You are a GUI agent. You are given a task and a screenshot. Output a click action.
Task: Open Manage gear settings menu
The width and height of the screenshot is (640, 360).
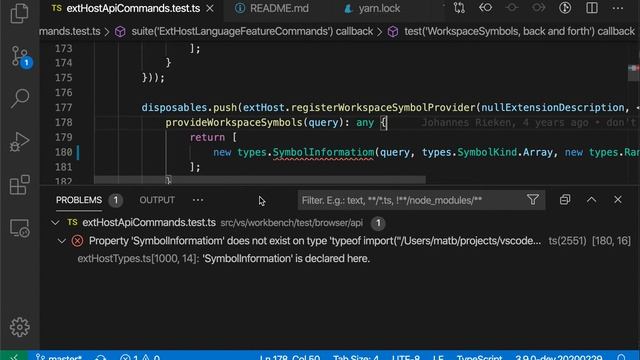(x=20, y=327)
